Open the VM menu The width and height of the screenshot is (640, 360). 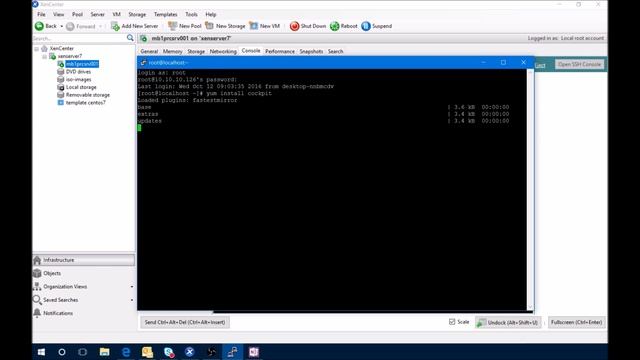tap(117, 14)
